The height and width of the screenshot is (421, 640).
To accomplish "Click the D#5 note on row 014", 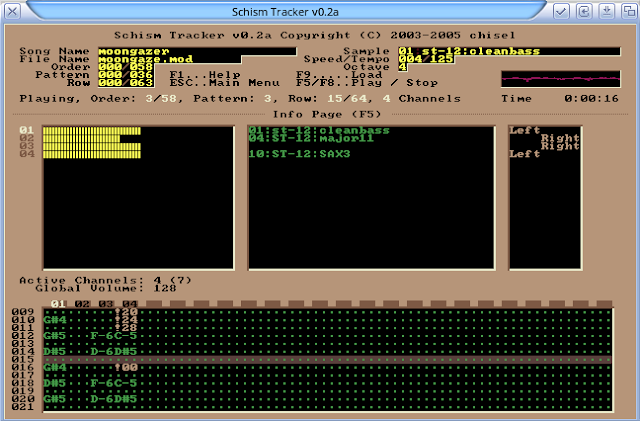I will [55, 352].
